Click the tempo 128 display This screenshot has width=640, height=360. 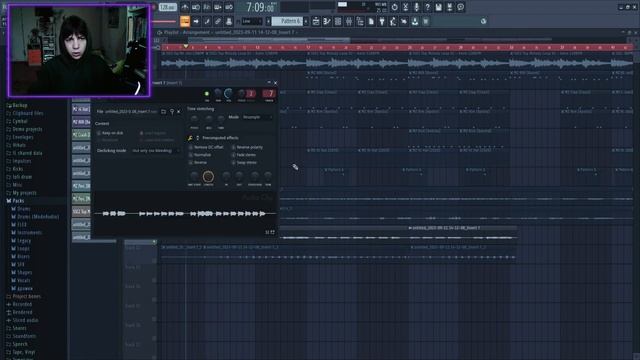click(167, 7)
